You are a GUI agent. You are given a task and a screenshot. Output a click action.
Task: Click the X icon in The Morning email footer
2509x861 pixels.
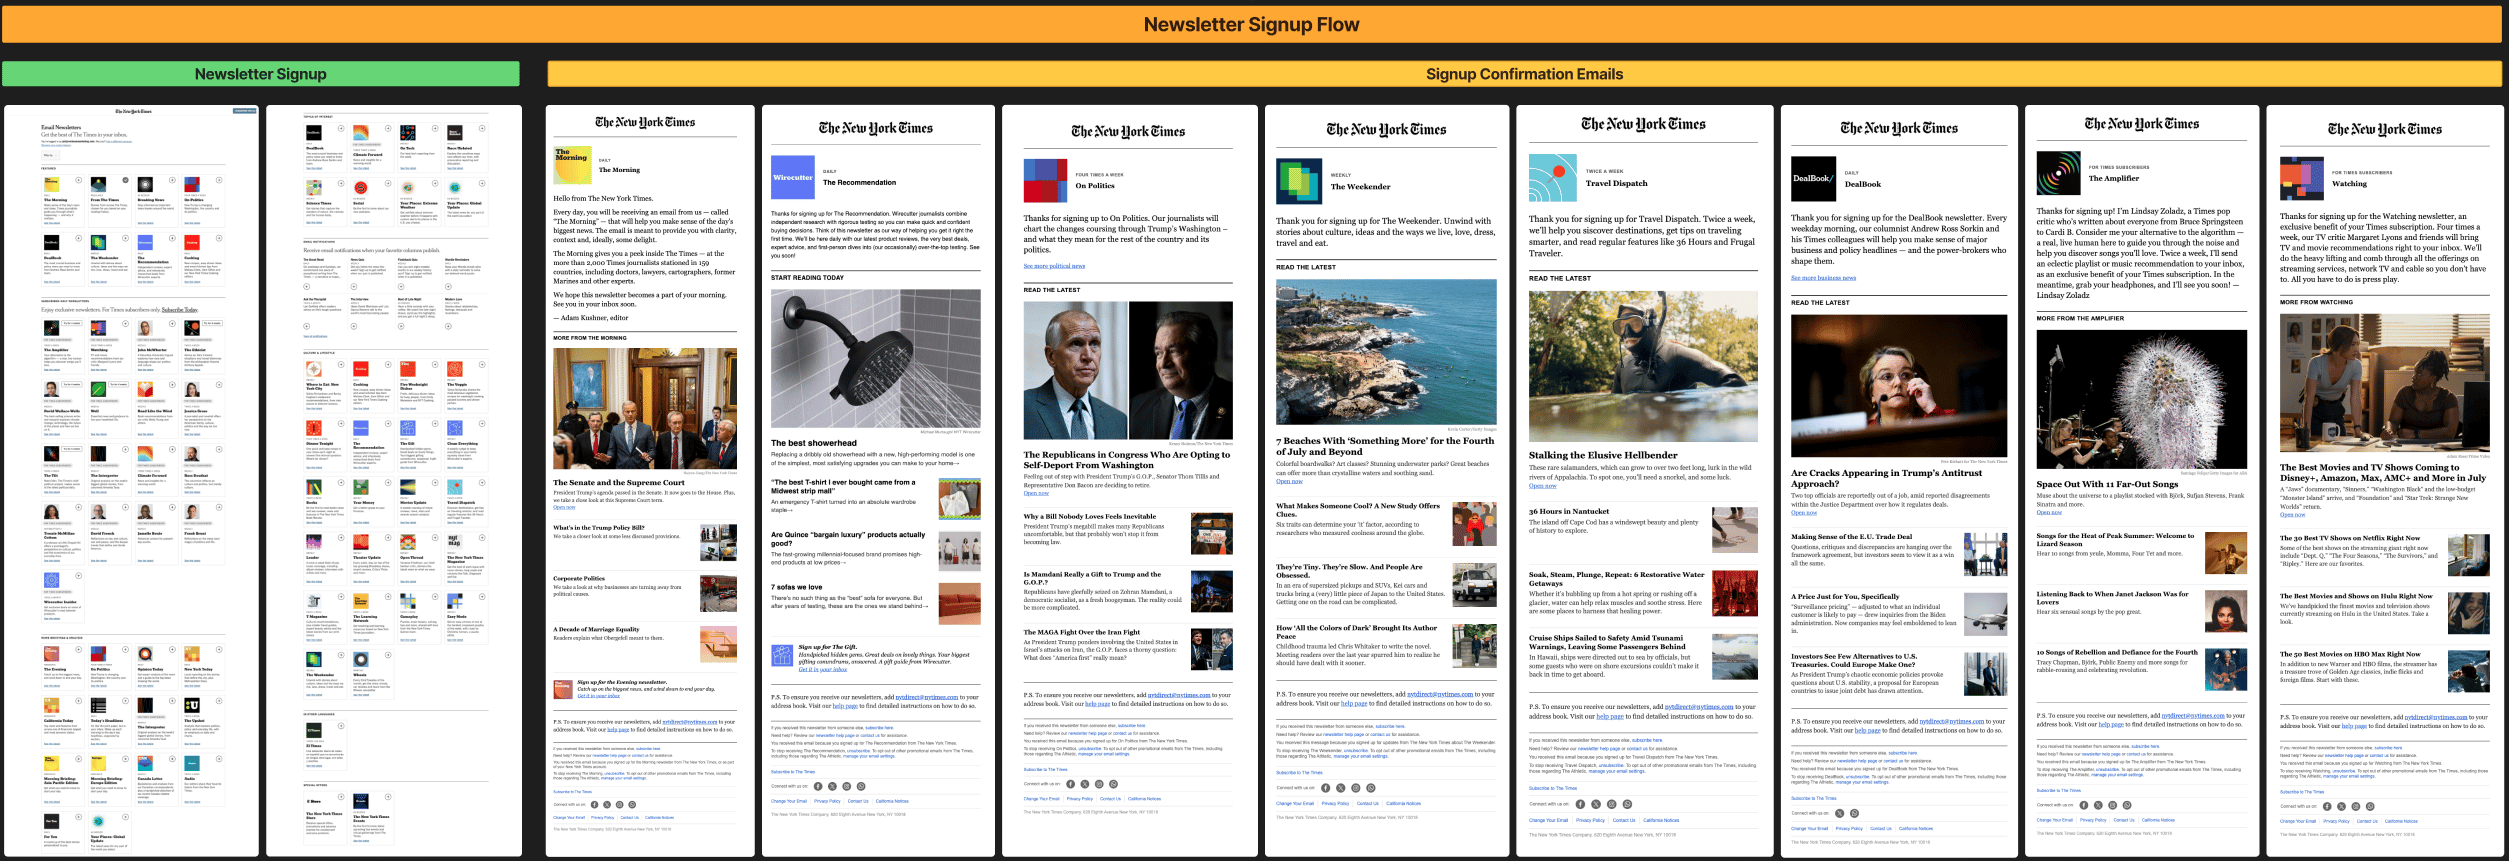click(x=607, y=804)
